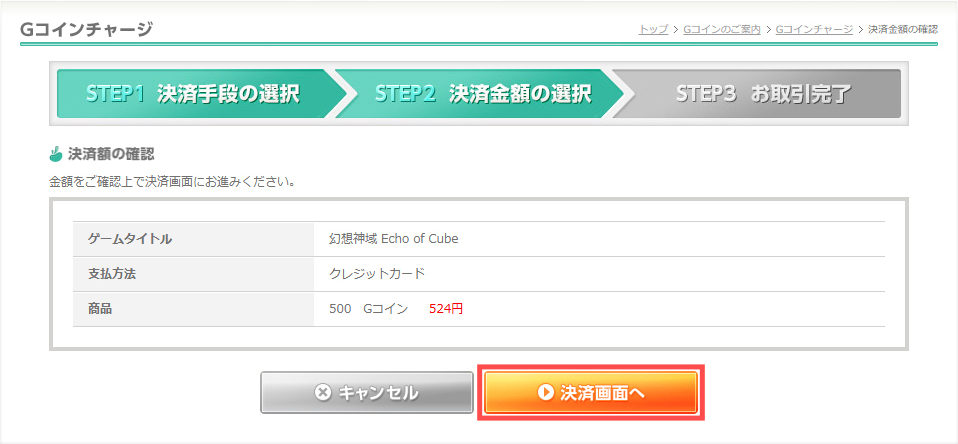Screen dimensions: 958x444
Task: Click the クレジットカード payment method value
Action: click(x=377, y=273)
